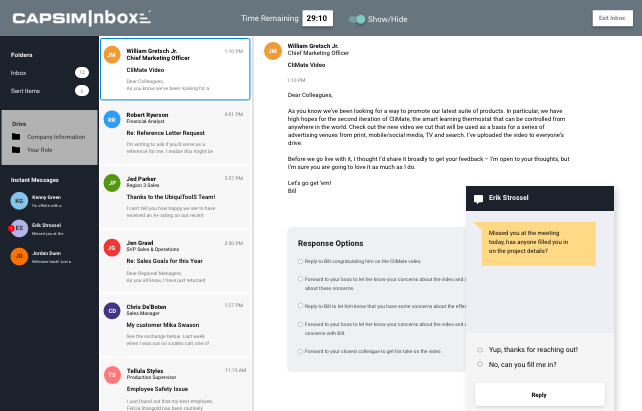642x411 pixels.
Task: Select first Forward to your boss option
Action: click(x=301, y=279)
